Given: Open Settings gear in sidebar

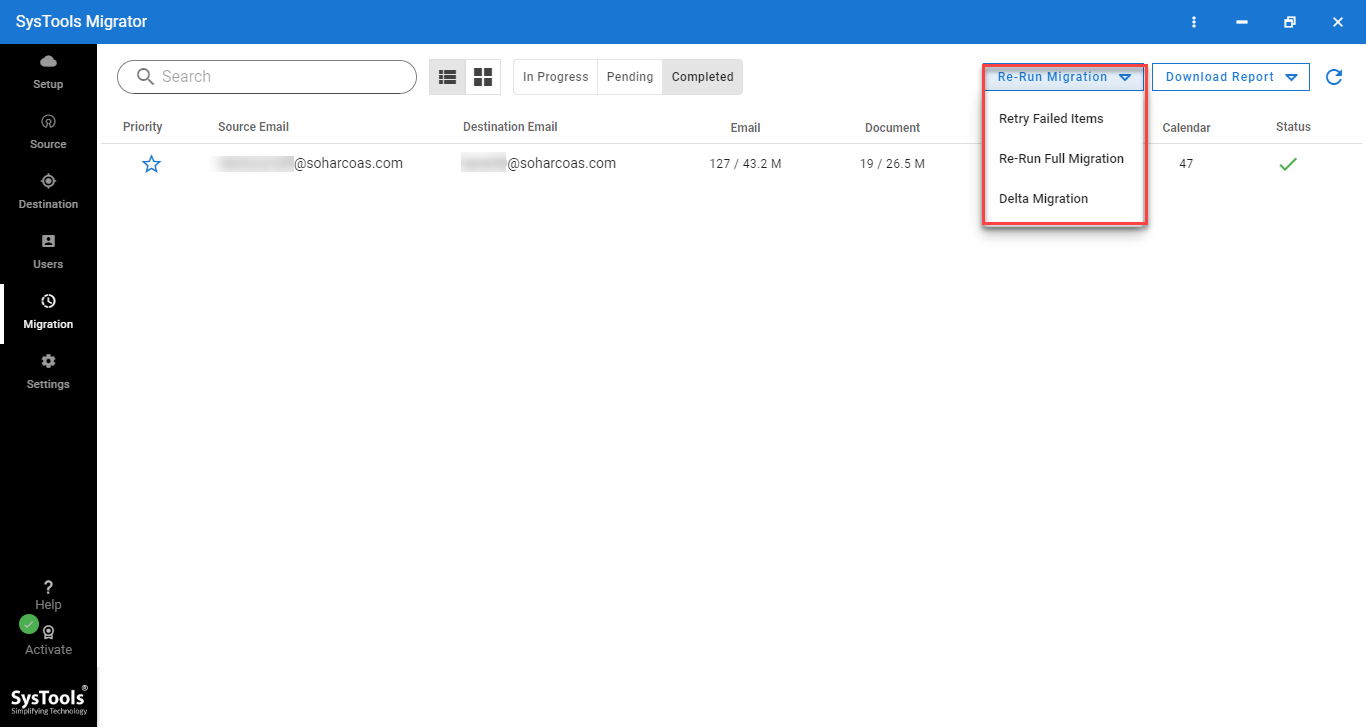Looking at the screenshot, I should click(48, 371).
